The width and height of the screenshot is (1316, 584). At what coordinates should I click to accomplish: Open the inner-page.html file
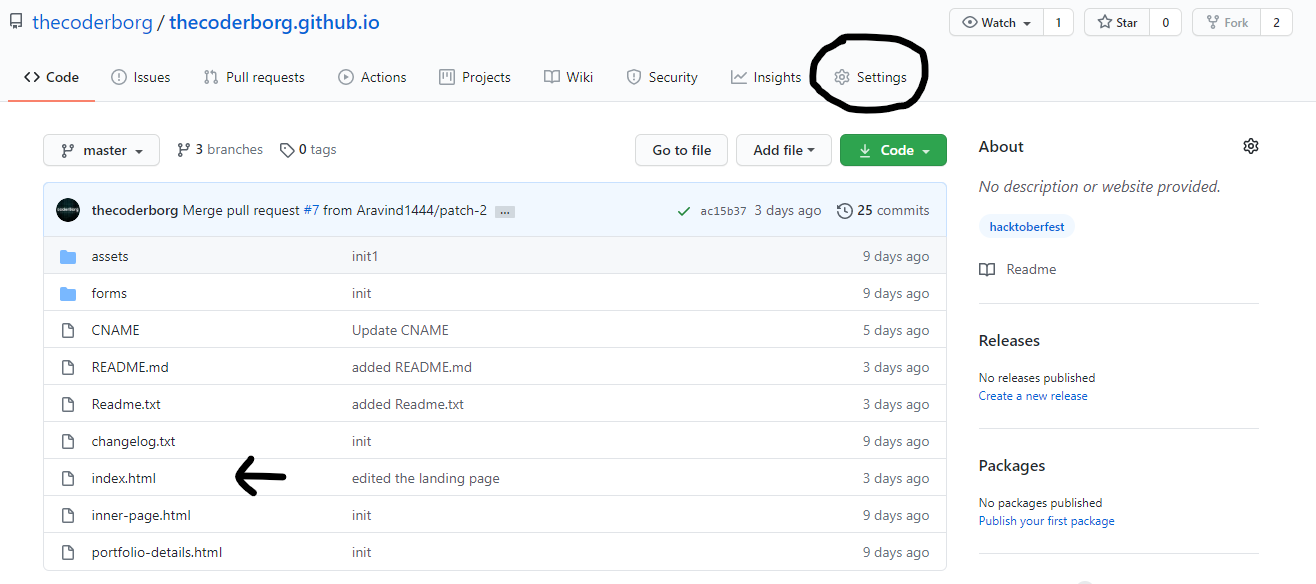tap(141, 515)
